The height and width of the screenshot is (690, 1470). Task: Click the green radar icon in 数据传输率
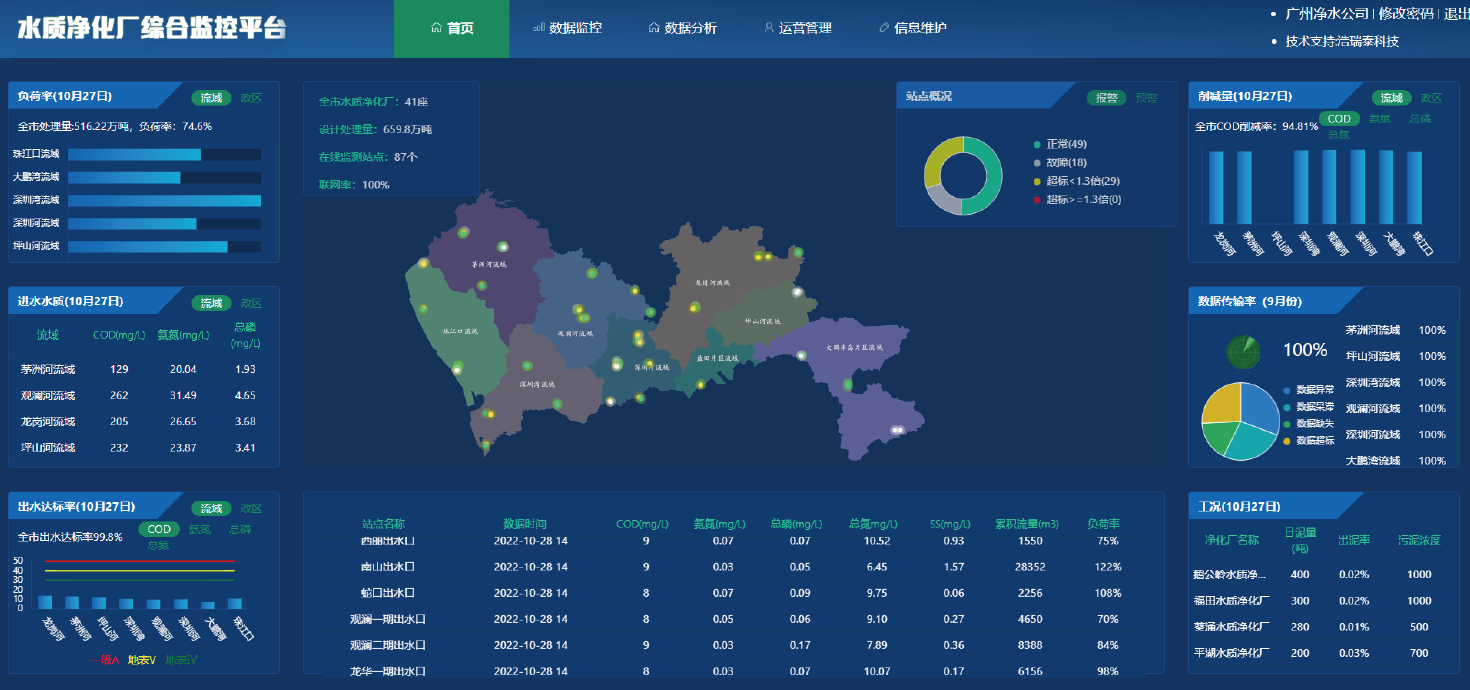click(1243, 350)
